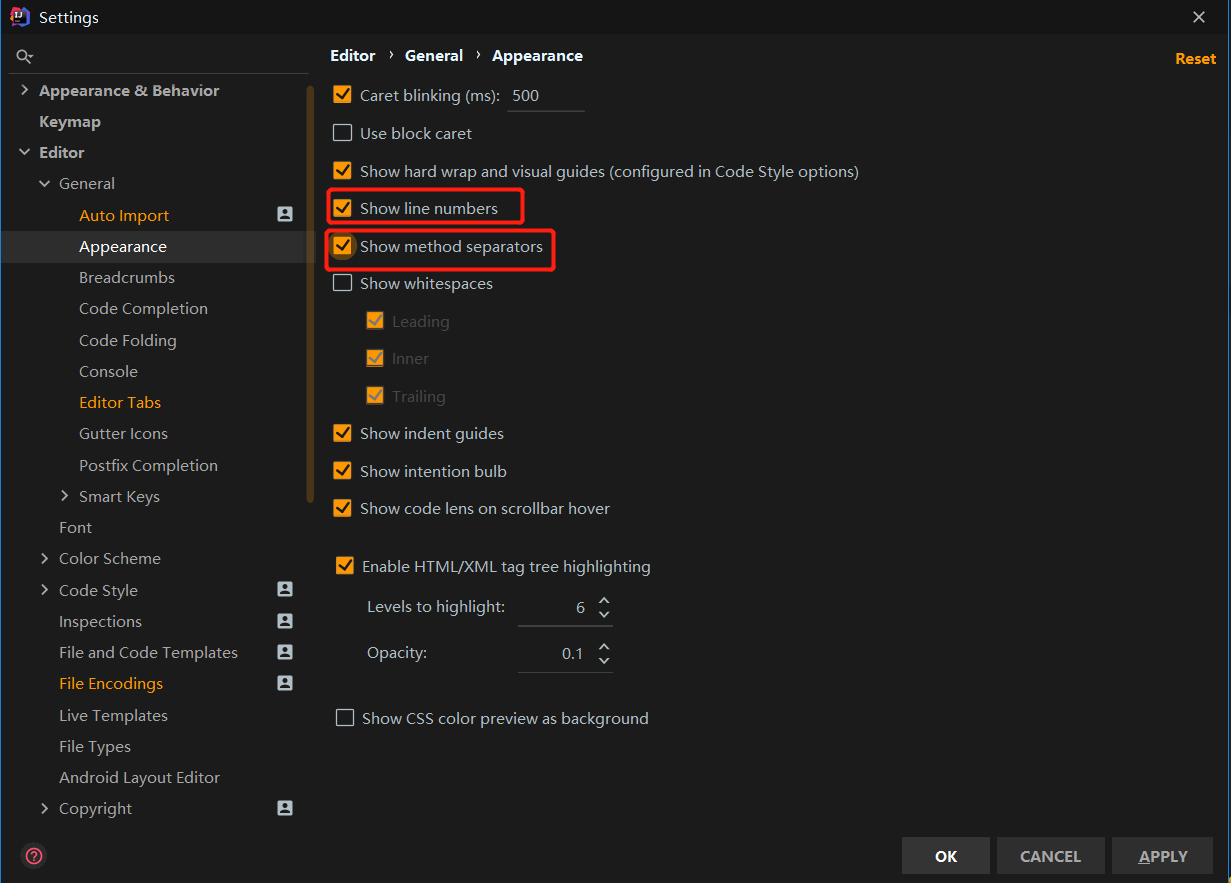
Task: Toggle the Caret blinking checkbox
Action: point(343,95)
